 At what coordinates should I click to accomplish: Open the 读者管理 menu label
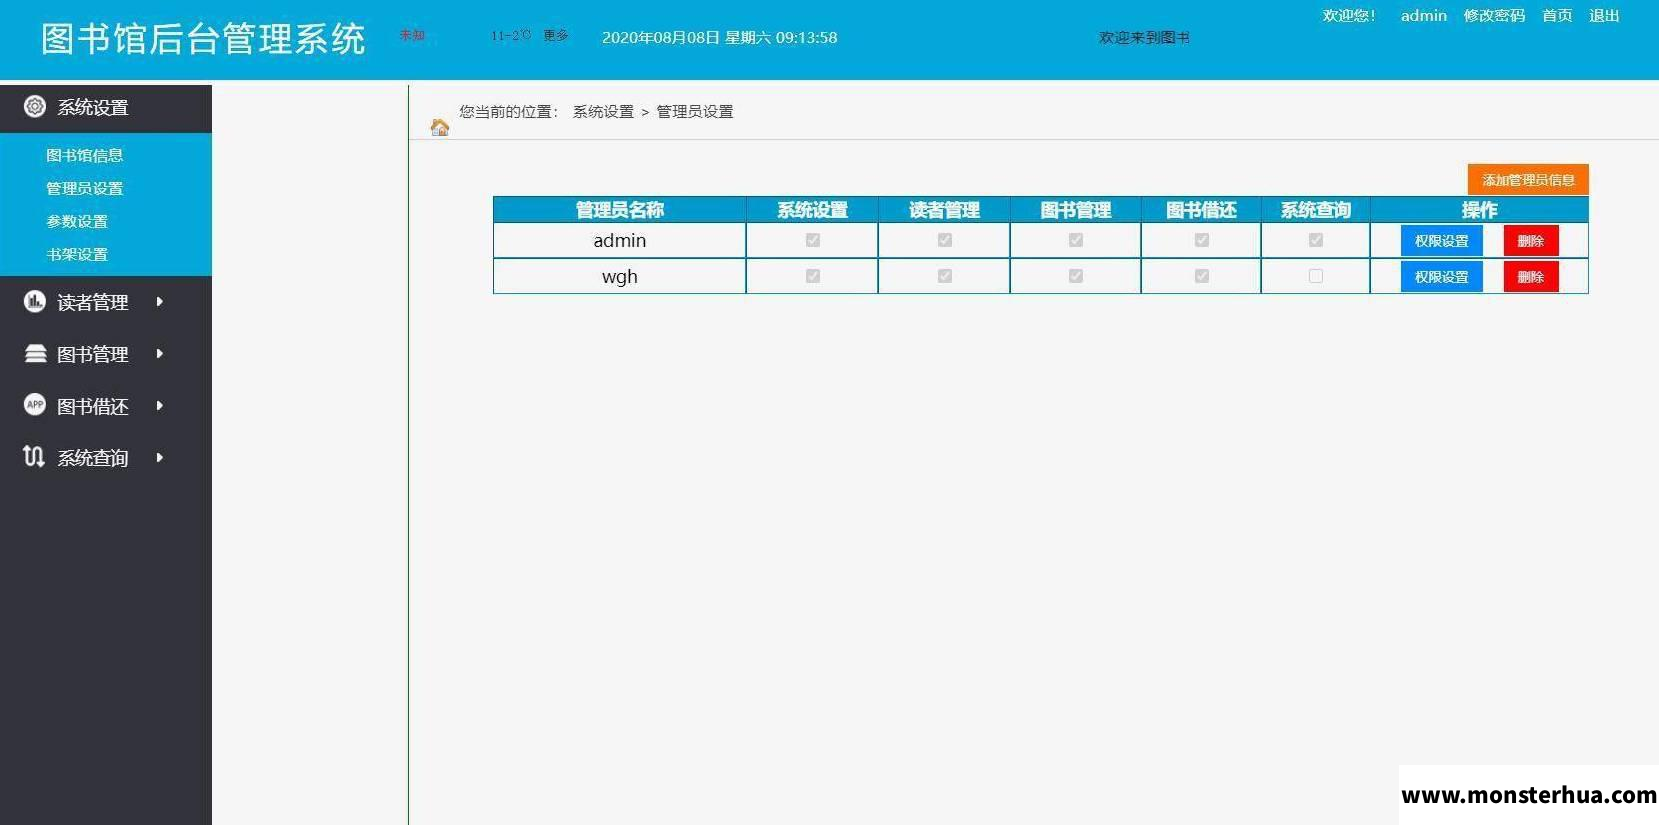coord(93,302)
